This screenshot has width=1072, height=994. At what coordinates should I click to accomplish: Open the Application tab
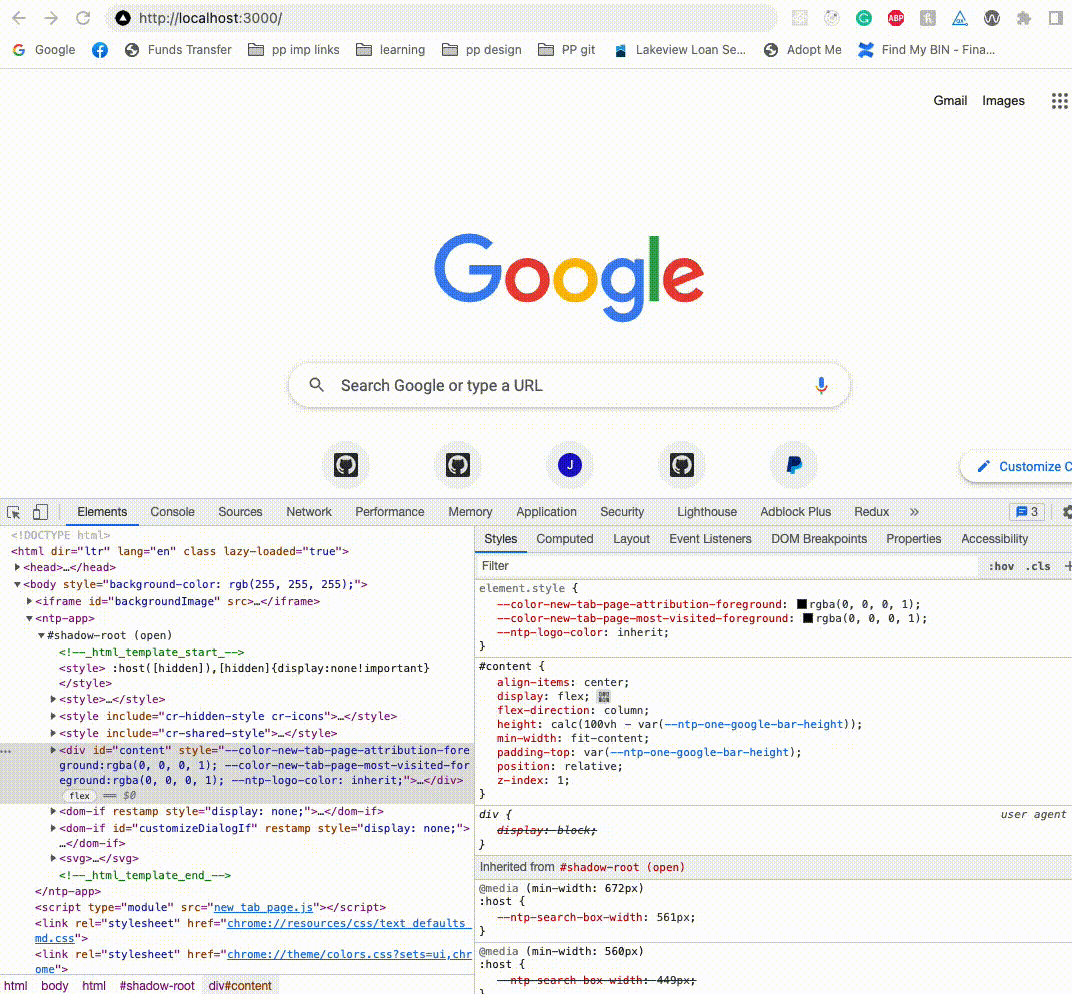click(546, 512)
